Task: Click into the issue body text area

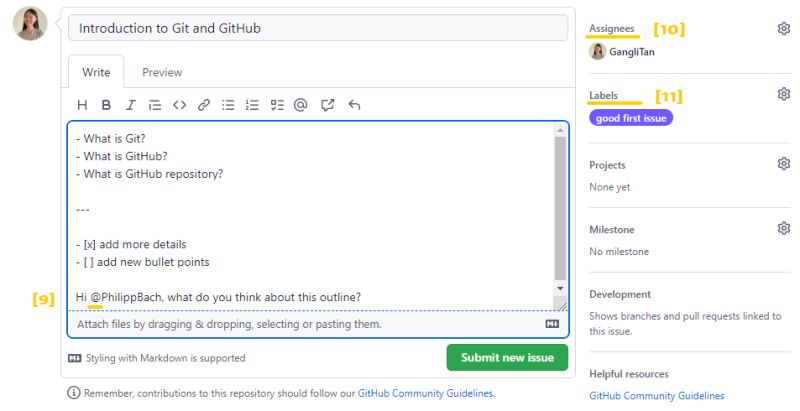Action: click(310, 216)
